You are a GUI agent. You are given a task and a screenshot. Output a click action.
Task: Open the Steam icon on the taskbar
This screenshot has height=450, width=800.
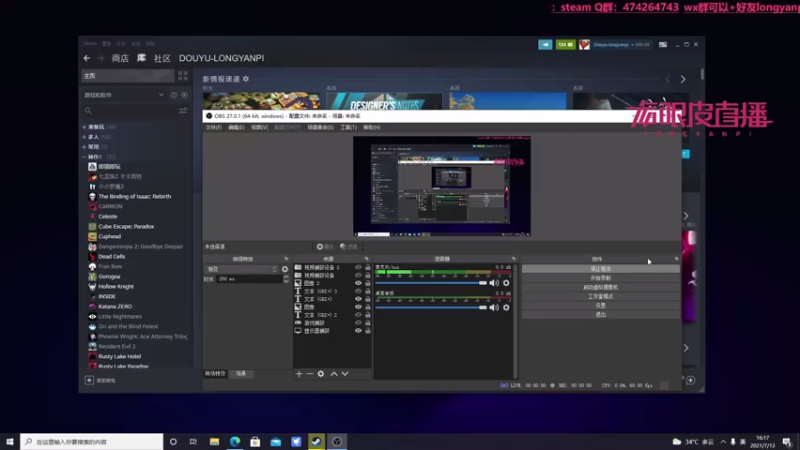pos(316,442)
